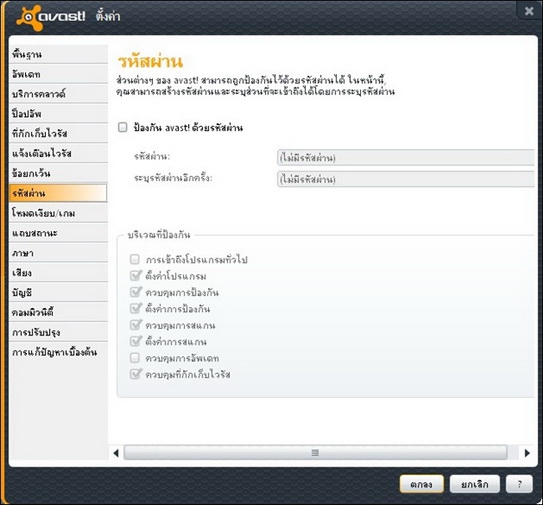Toggle การเข้าถึงโปรแกรมทั่วไป checkbox
543x505 pixels.
(x=135, y=259)
